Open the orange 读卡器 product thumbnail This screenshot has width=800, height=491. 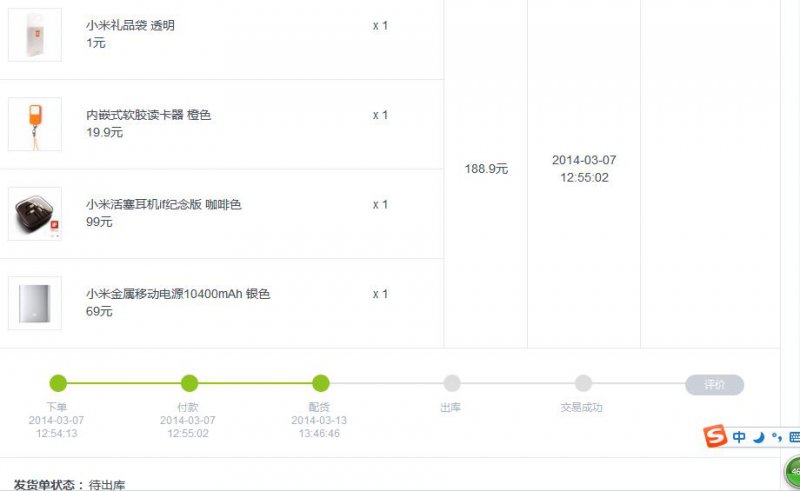coord(35,124)
